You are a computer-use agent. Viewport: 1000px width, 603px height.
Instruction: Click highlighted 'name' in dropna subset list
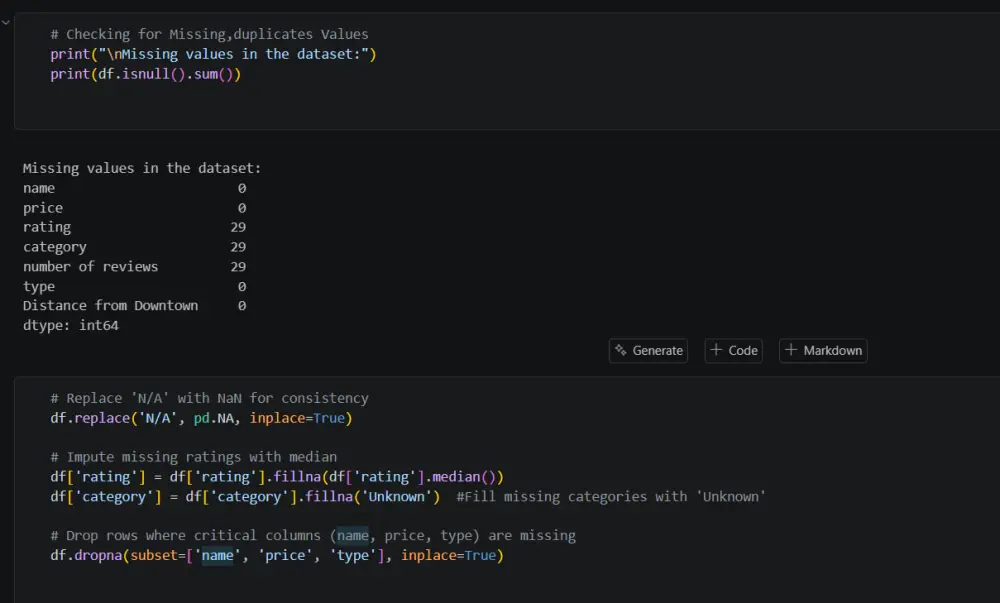click(x=217, y=555)
